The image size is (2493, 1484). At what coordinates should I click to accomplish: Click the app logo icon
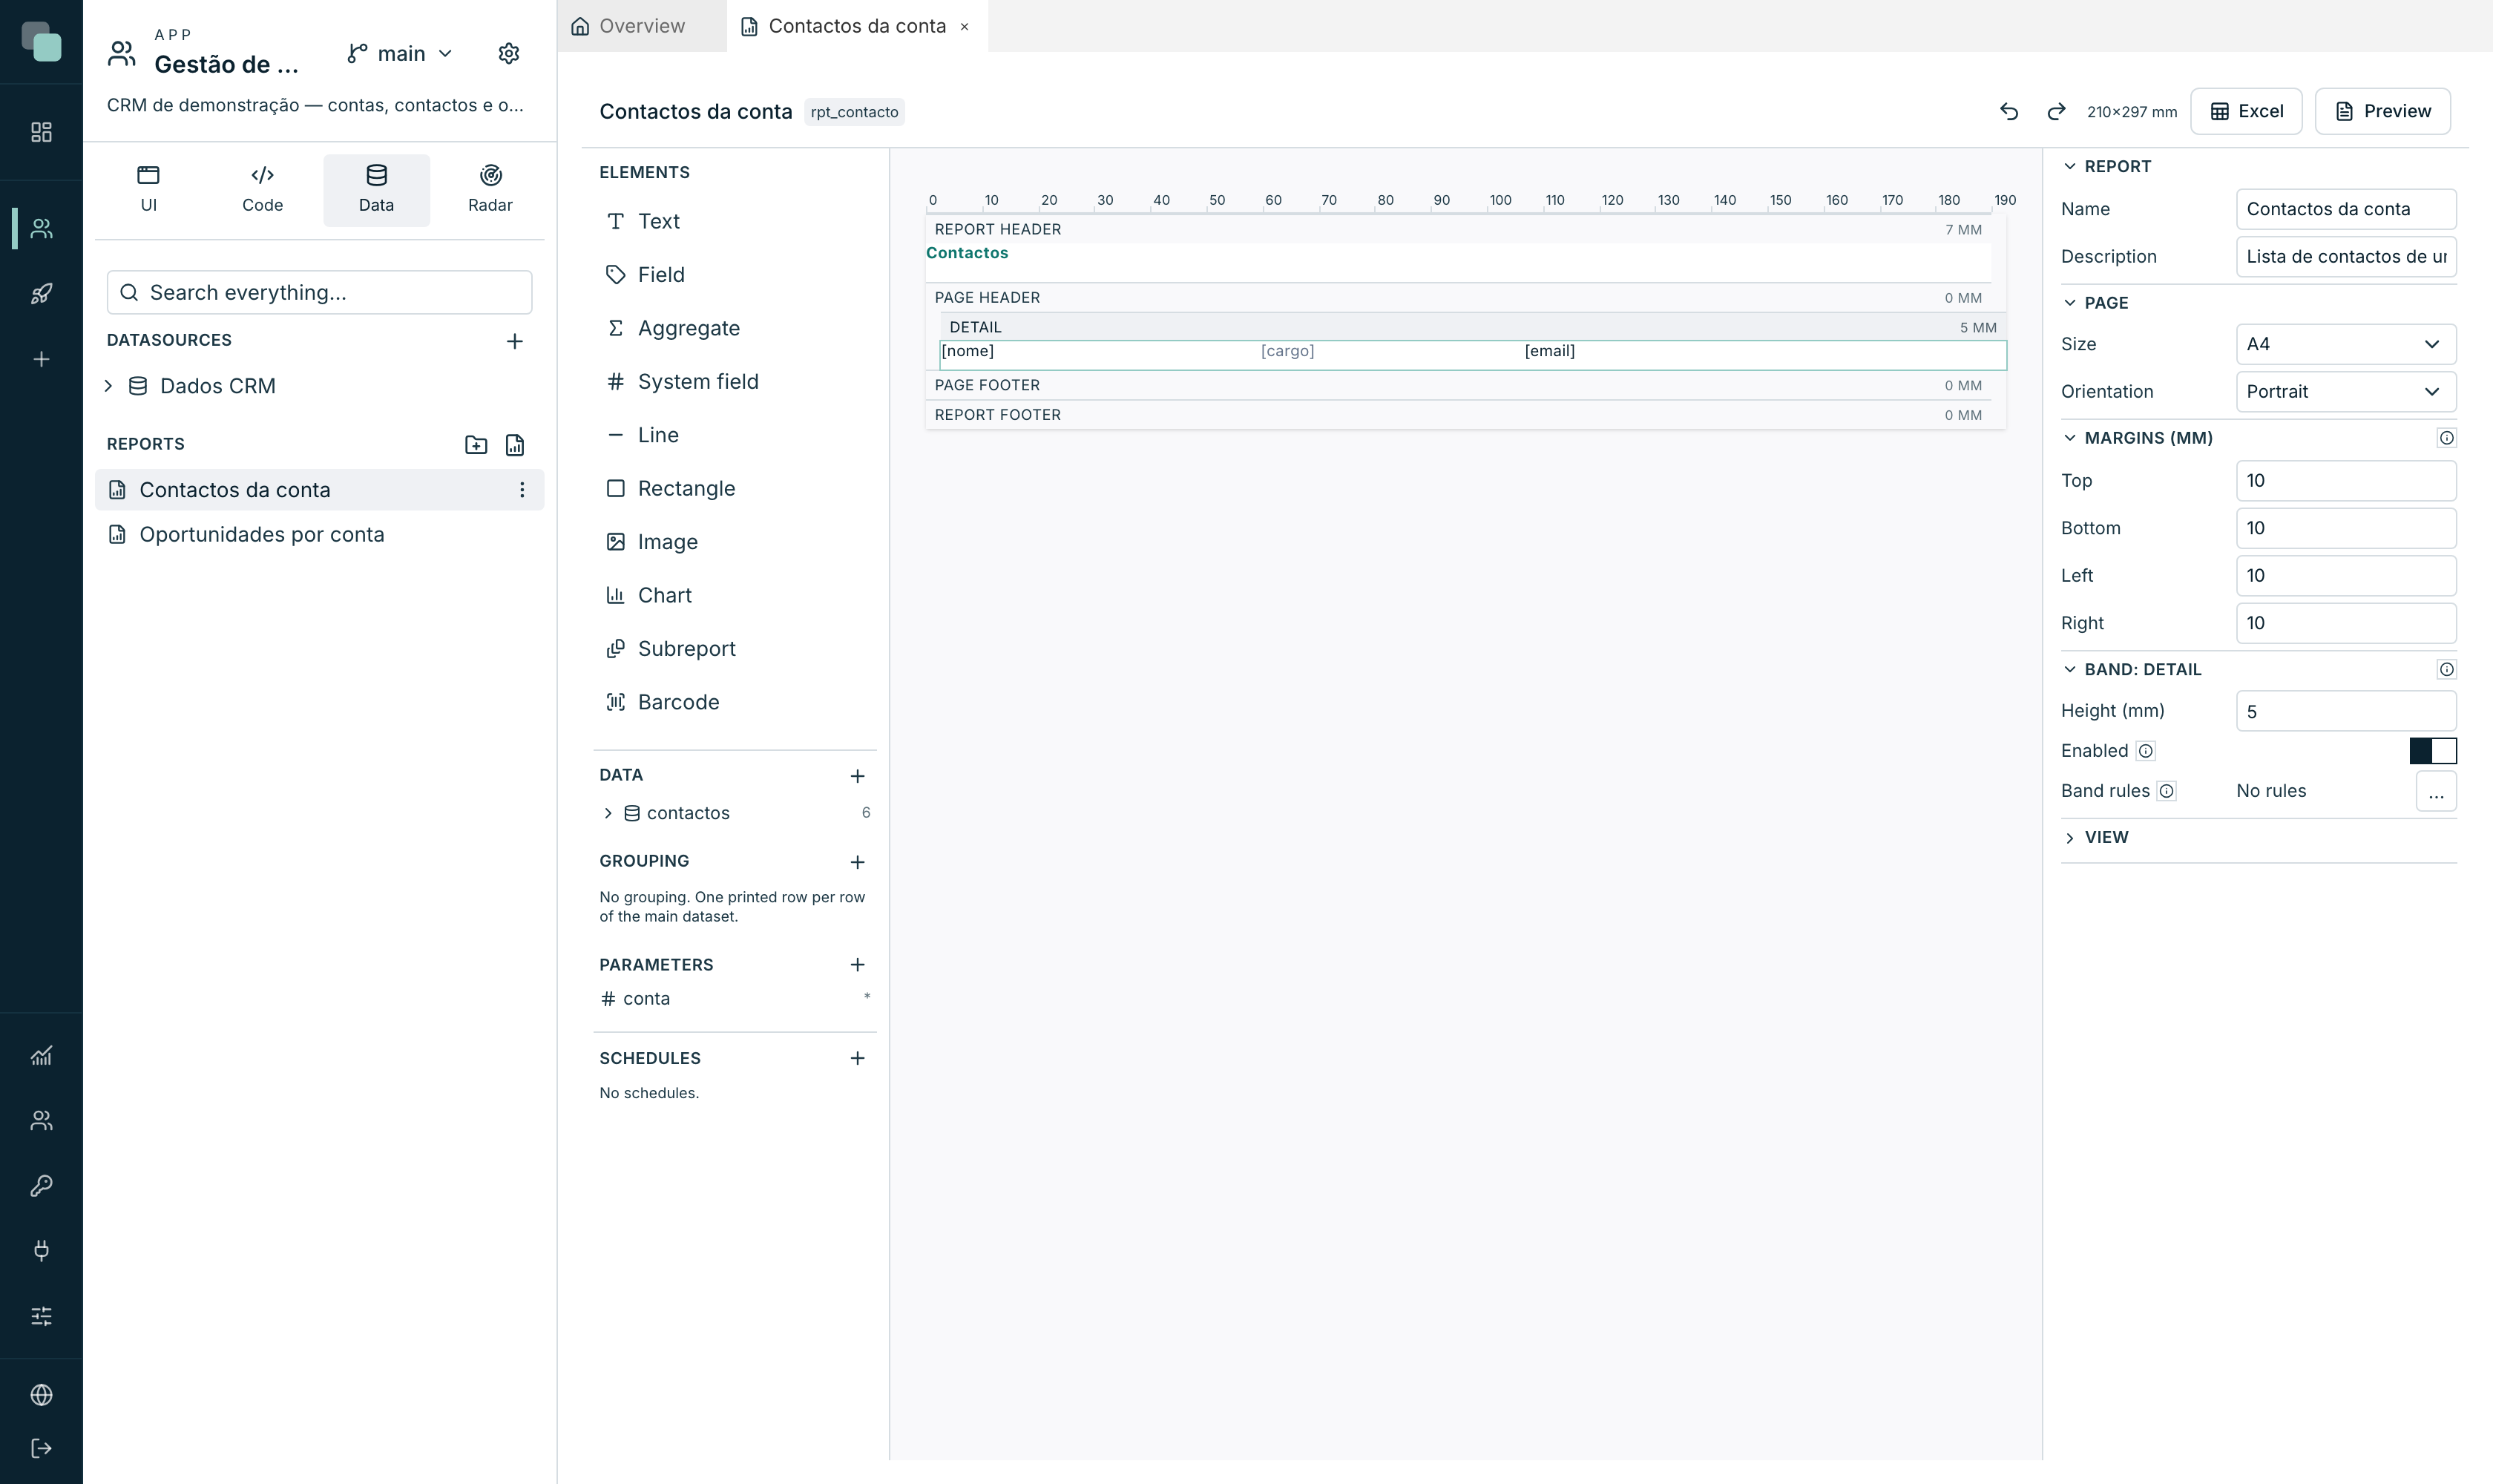click(x=41, y=41)
